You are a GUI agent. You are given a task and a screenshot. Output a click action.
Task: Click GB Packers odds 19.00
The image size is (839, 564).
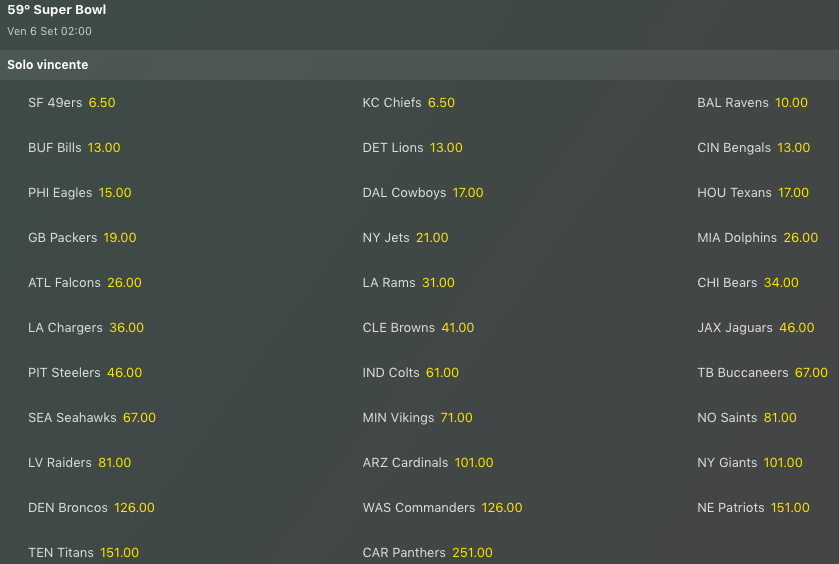pyautogui.click(x=120, y=238)
